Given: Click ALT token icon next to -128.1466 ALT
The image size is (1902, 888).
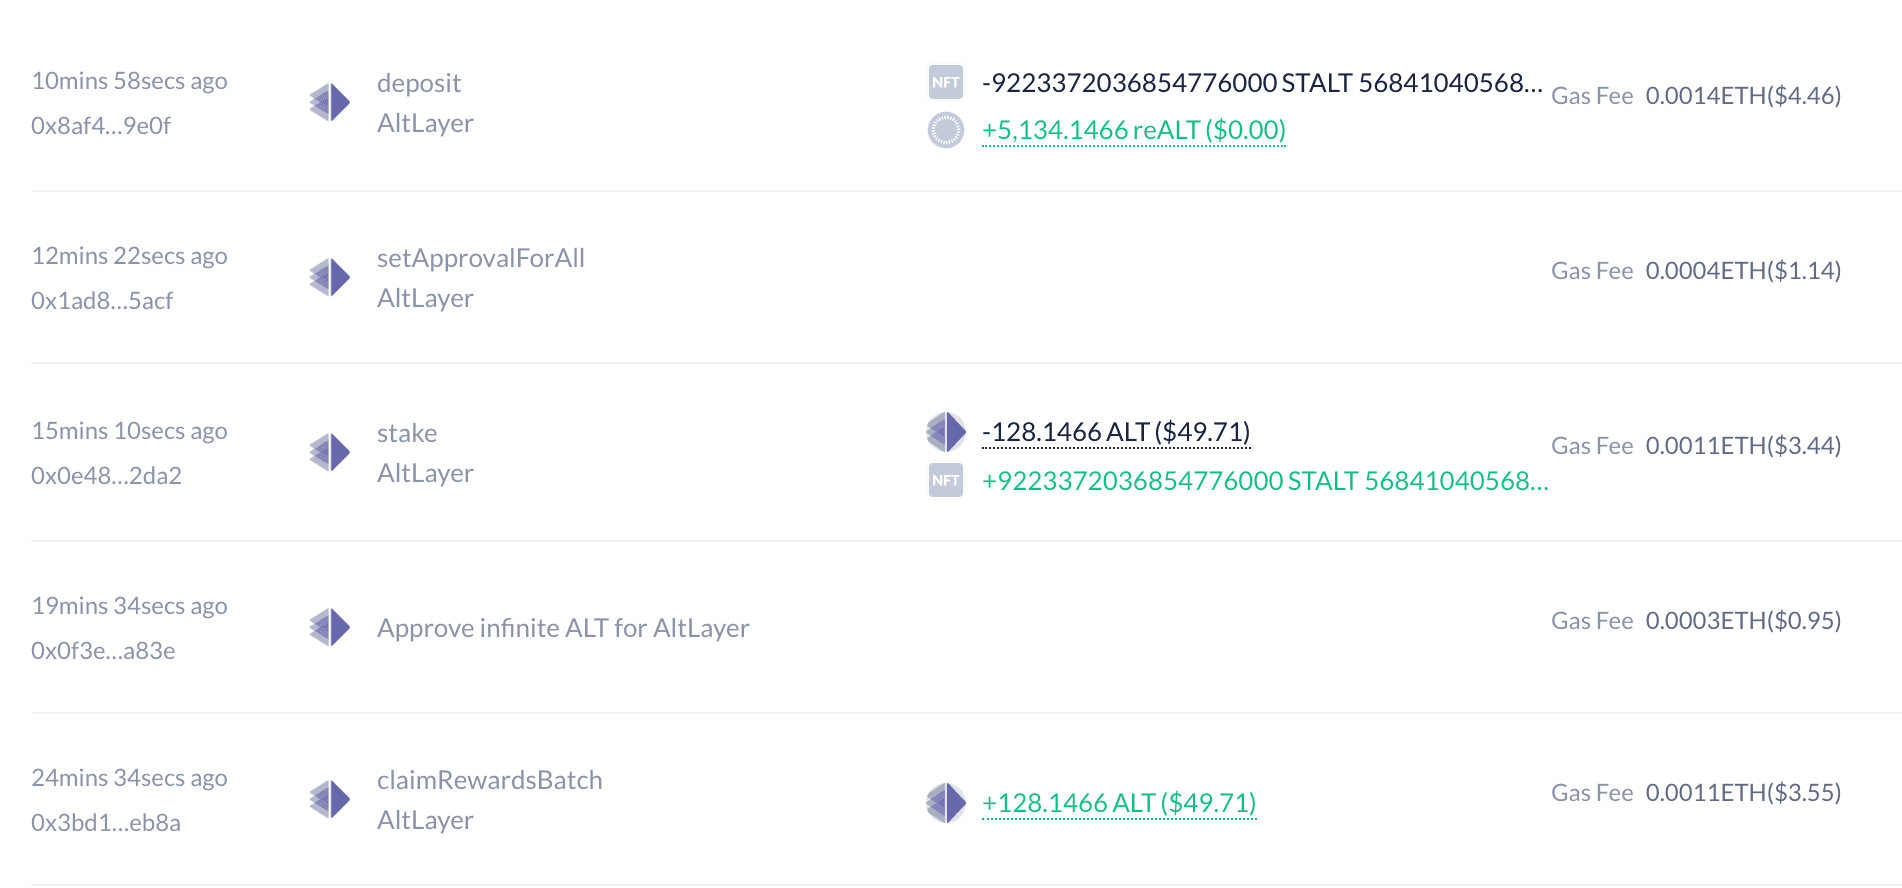Looking at the screenshot, I should click(x=946, y=432).
